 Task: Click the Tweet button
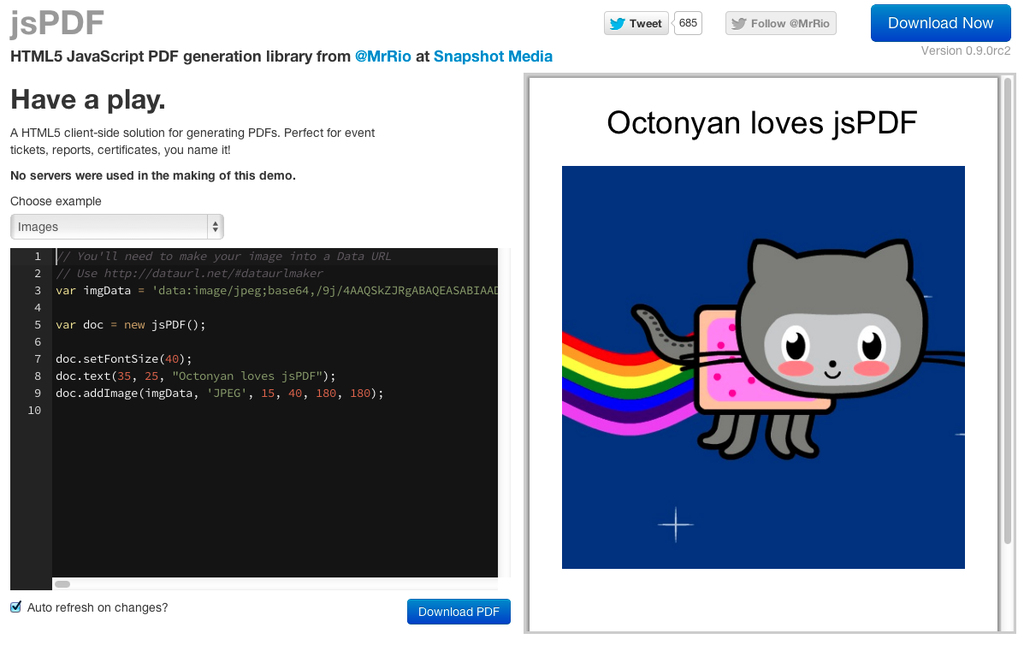click(x=636, y=24)
